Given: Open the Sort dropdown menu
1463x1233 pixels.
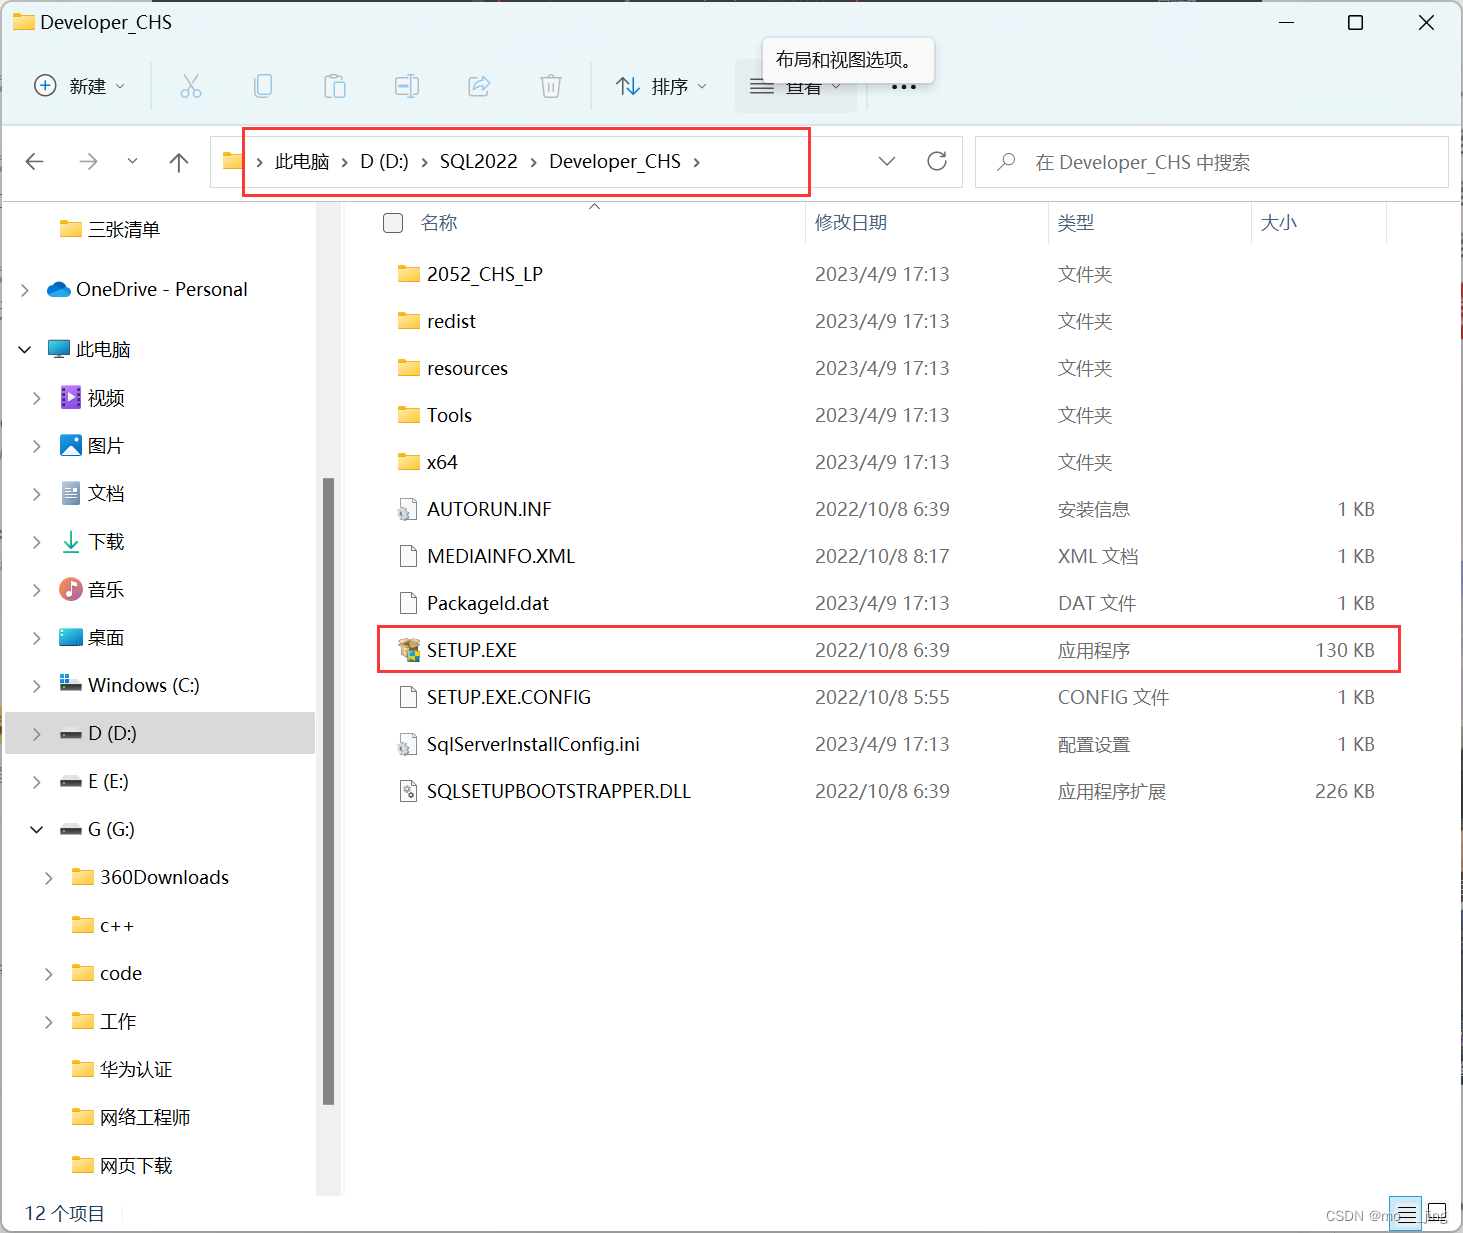Looking at the screenshot, I should click(662, 86).
